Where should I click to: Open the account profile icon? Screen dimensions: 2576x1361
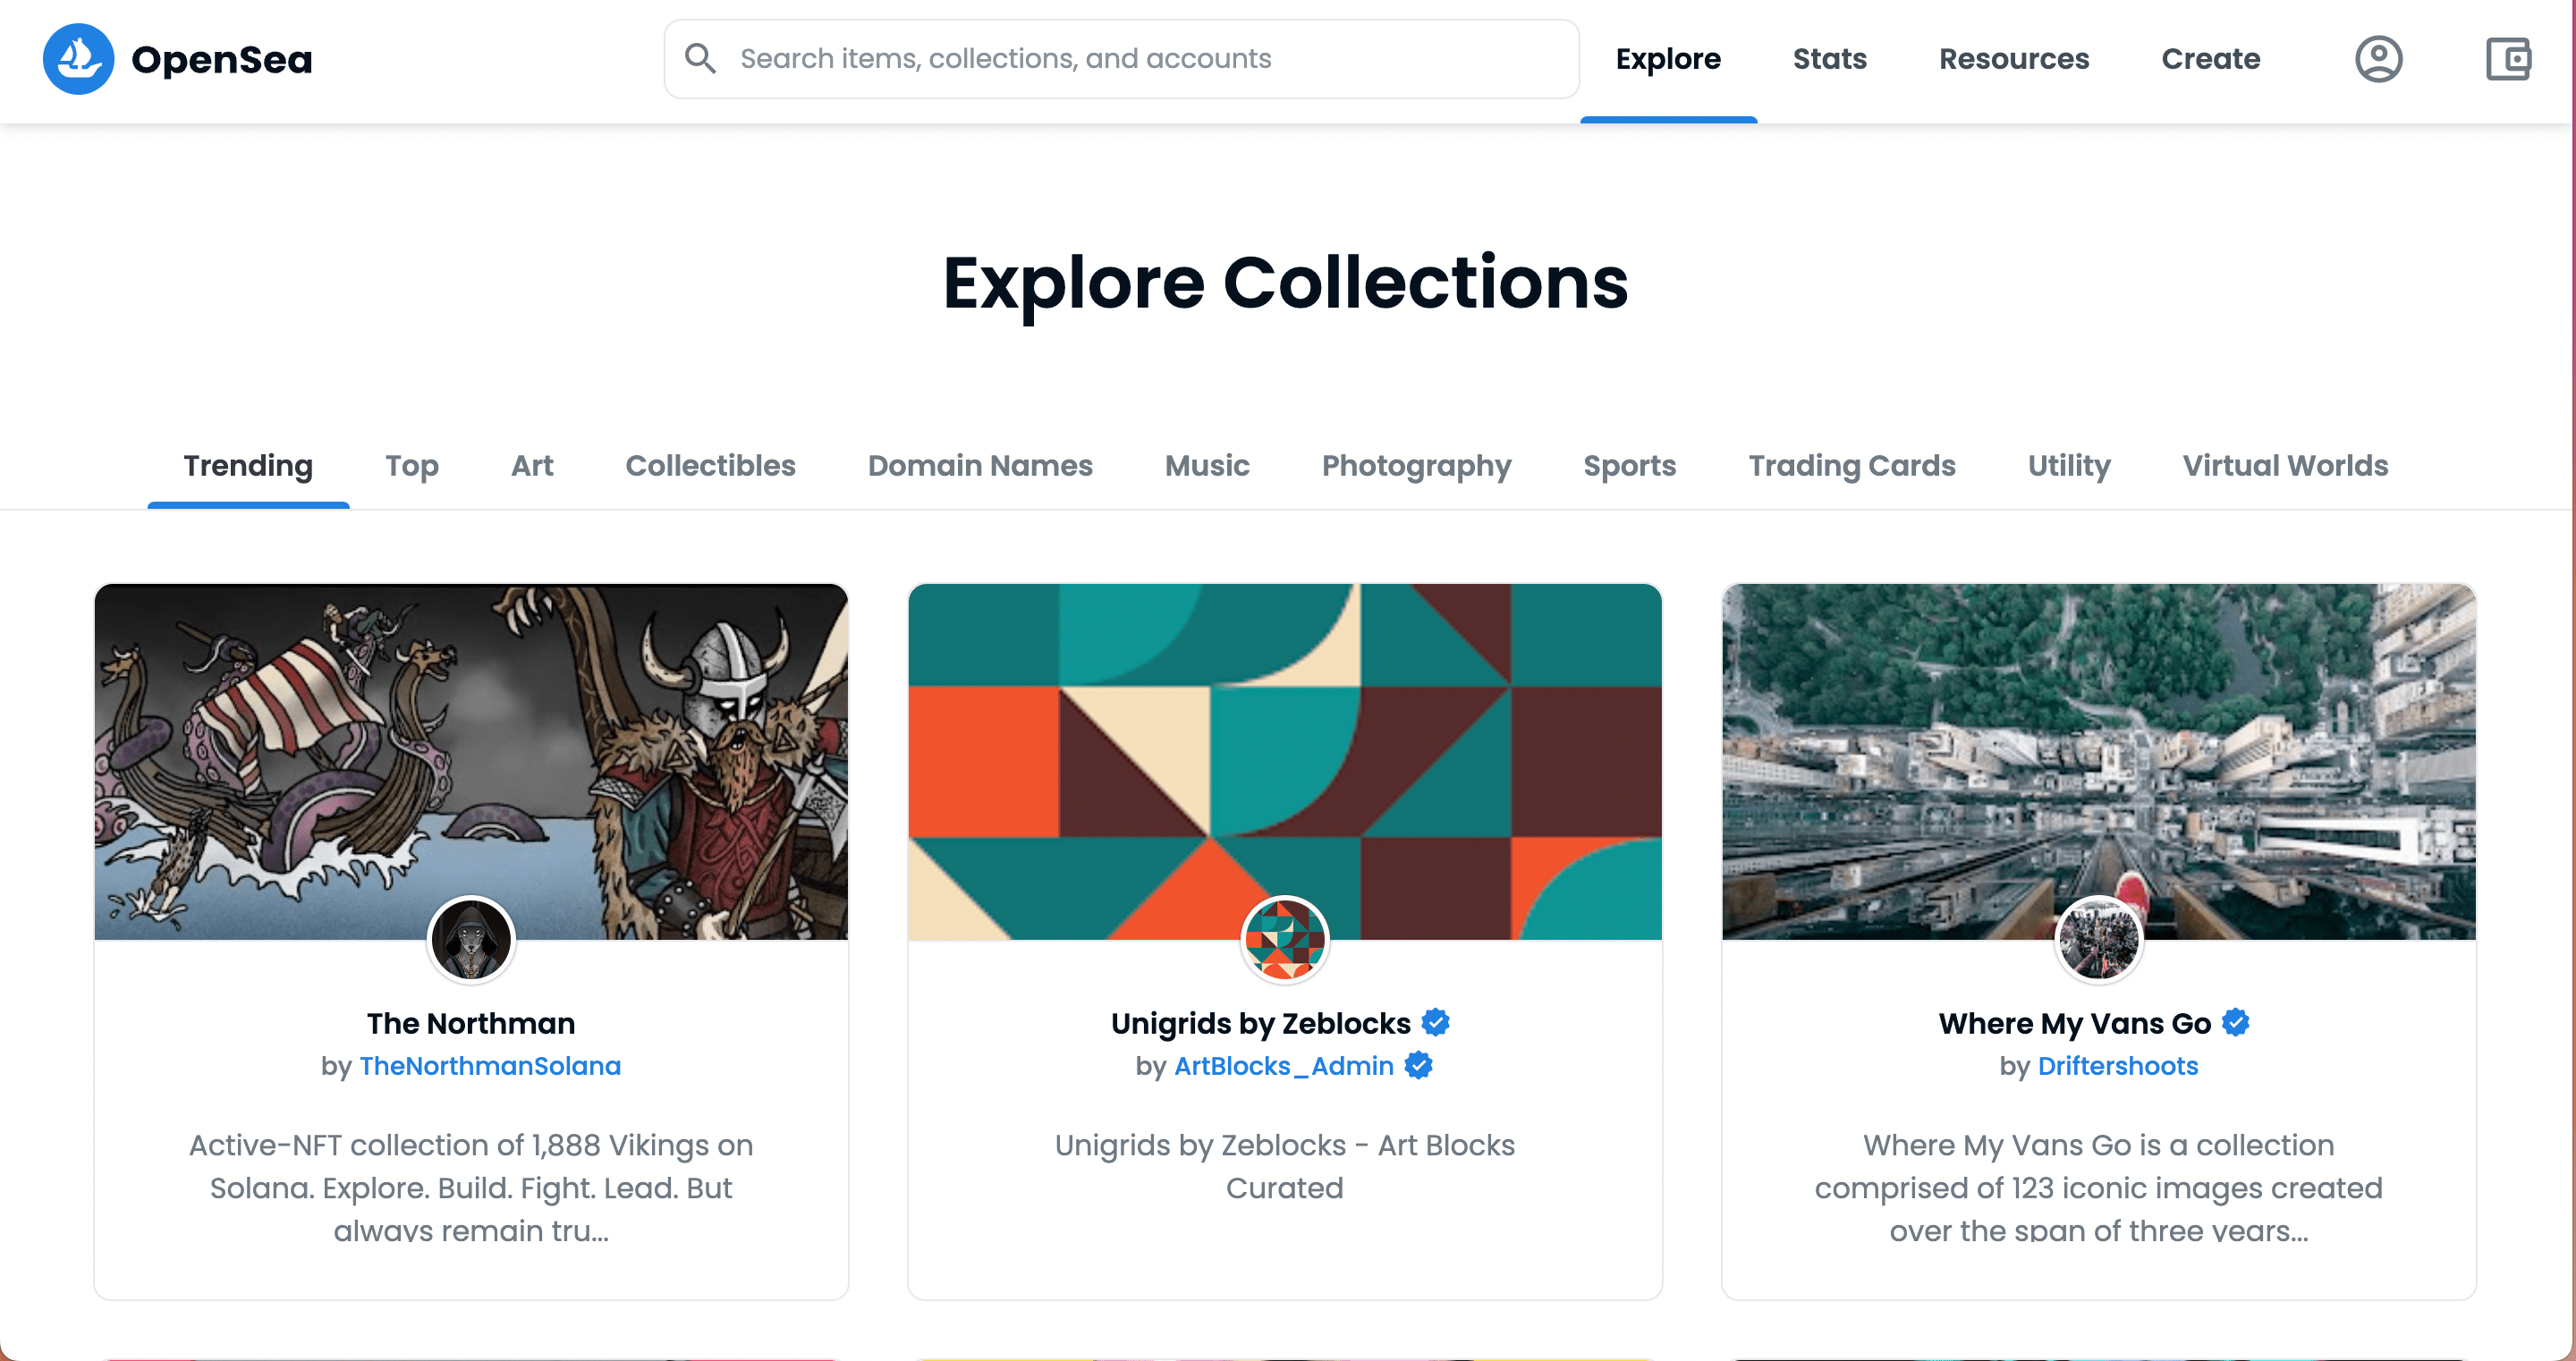[x=2378, y=59]
